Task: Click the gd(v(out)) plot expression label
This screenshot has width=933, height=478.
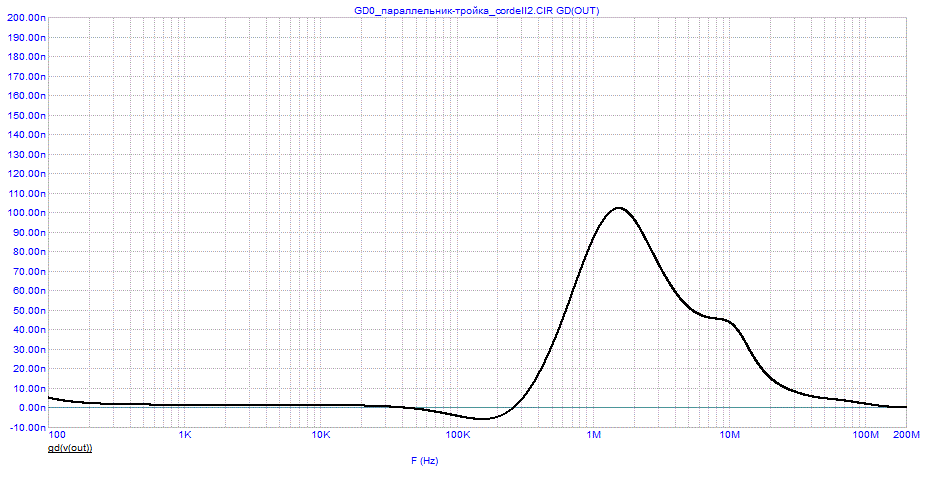Action: tap(70, 448)
